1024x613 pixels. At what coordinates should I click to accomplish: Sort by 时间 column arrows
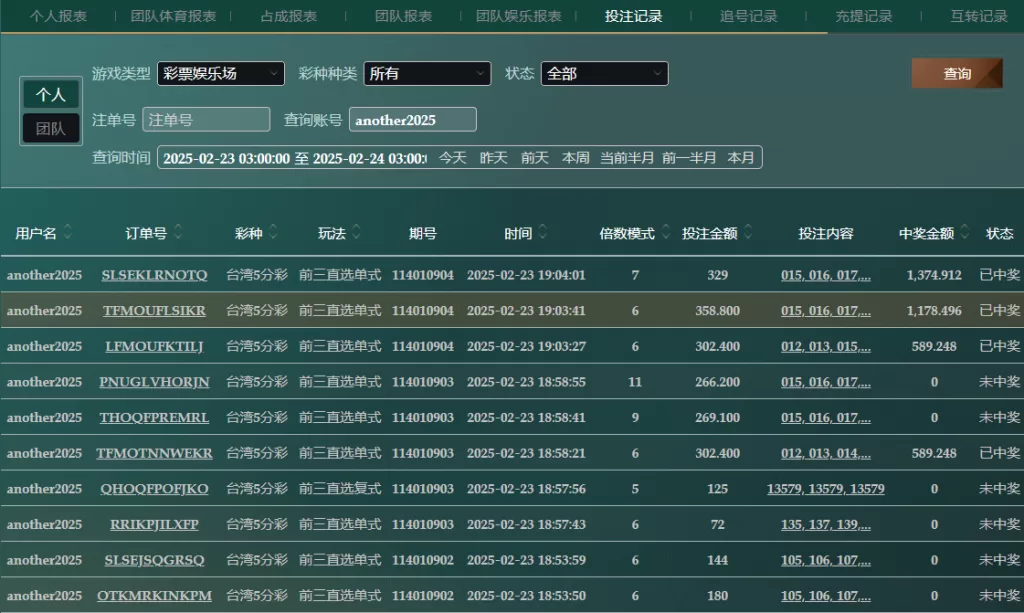[543, 232]
